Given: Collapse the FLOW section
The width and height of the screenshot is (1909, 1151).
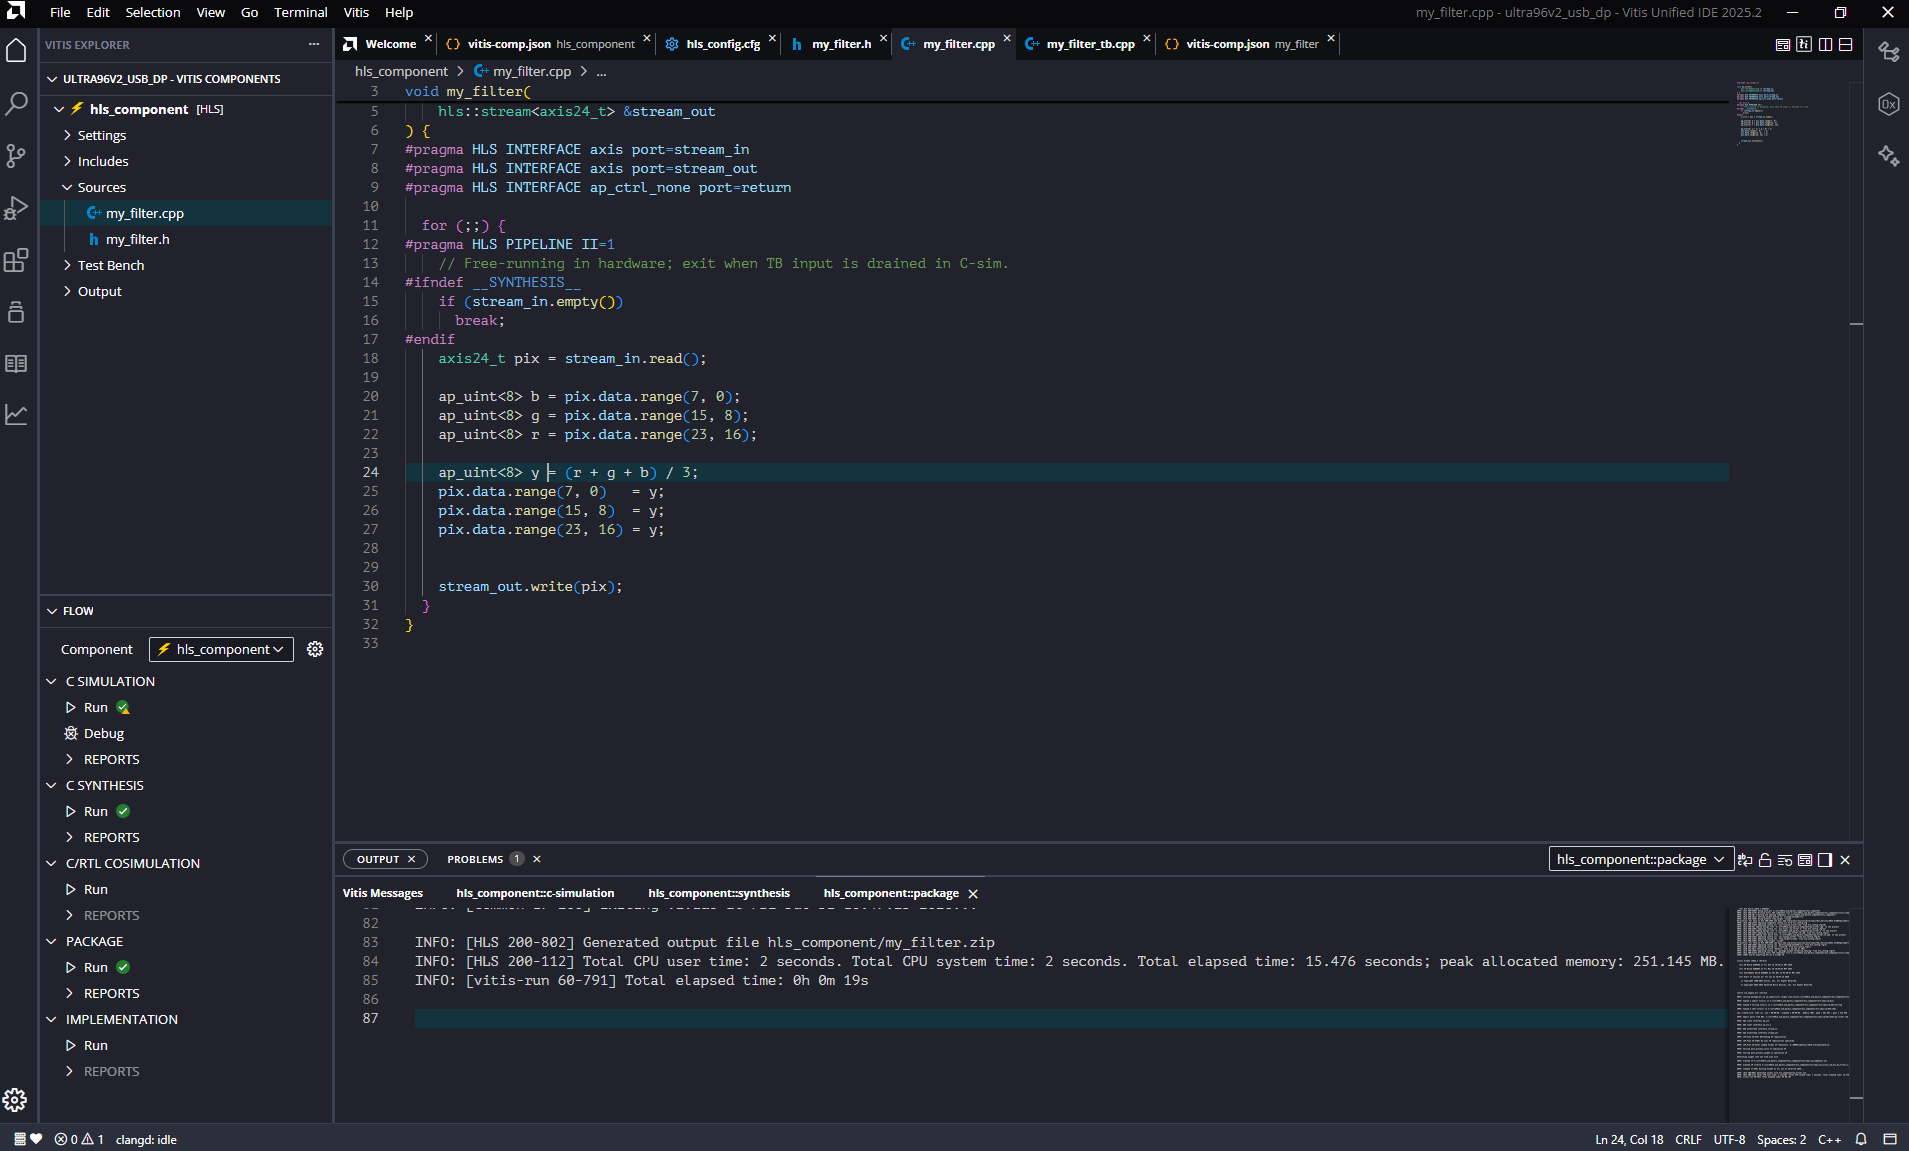Looking at the screenshot, I should (52, 611).
